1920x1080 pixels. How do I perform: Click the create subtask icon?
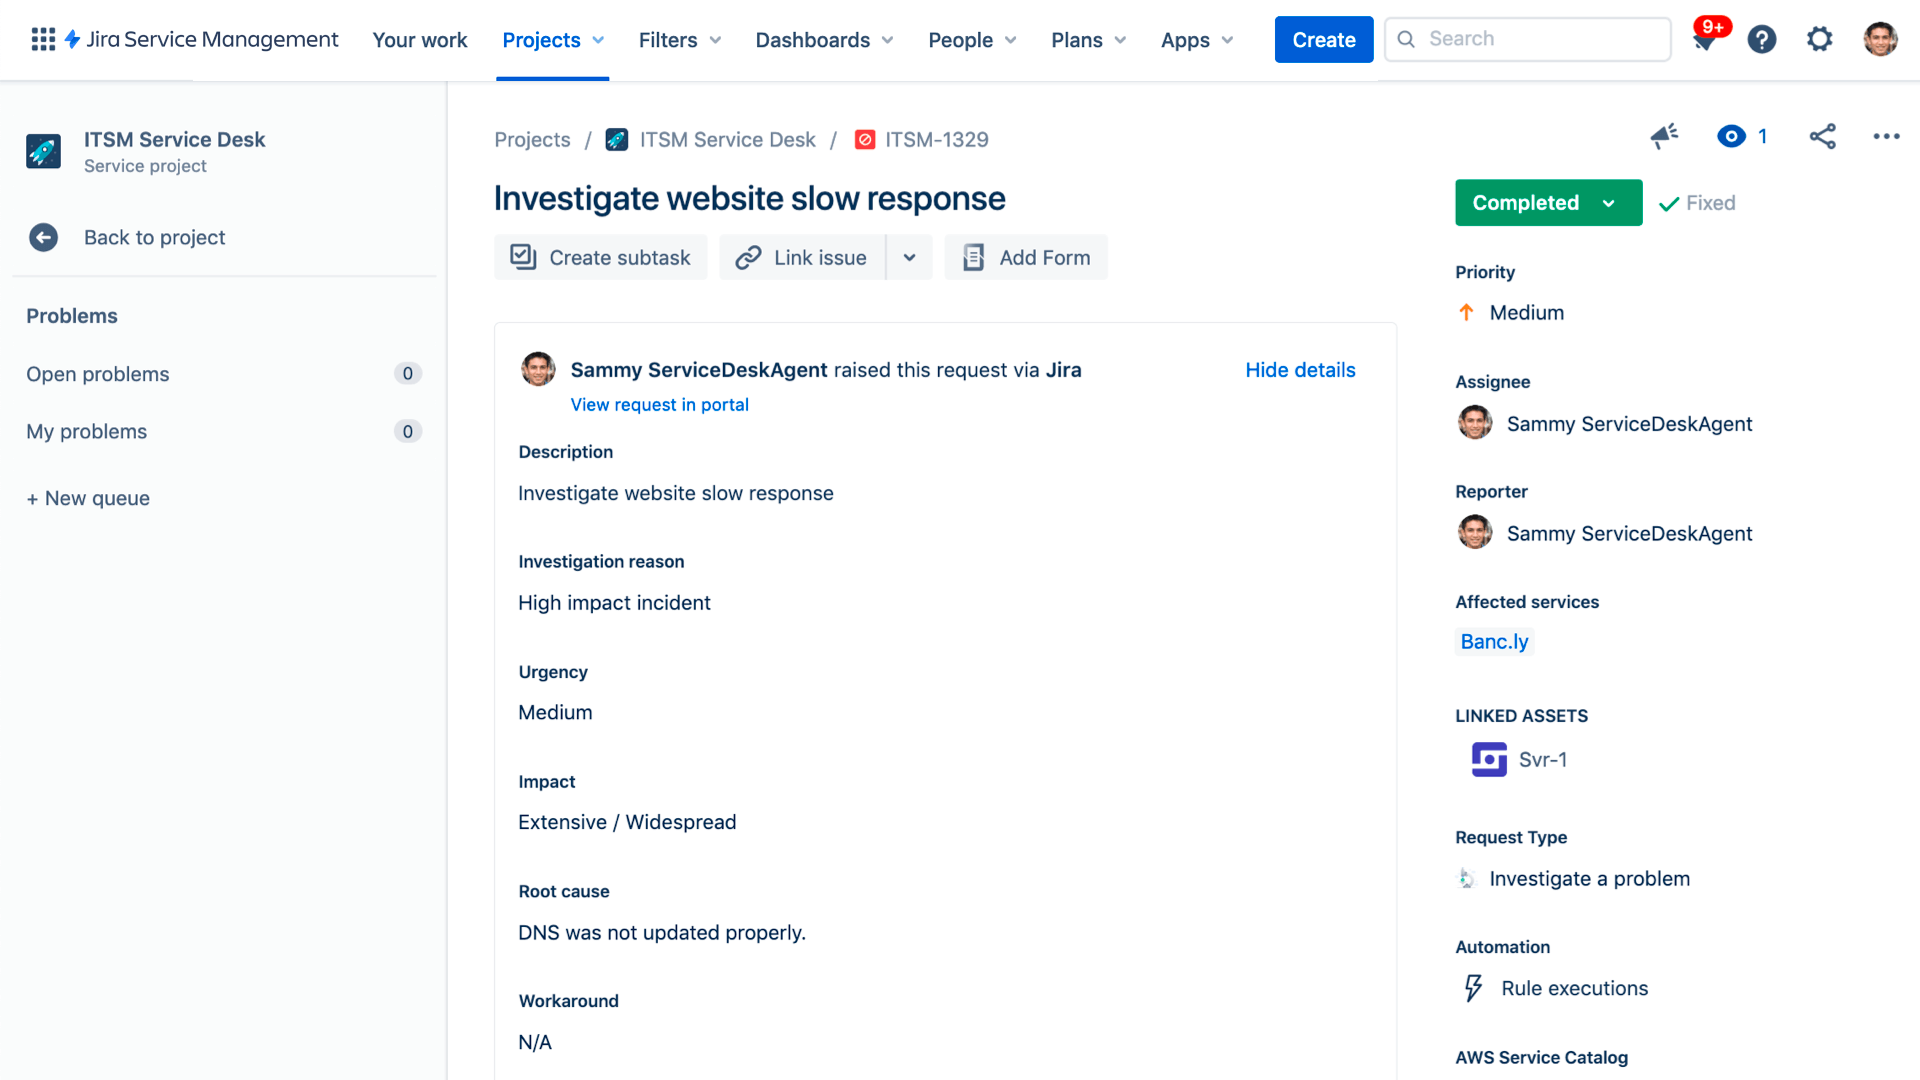[x=524, y=257]
